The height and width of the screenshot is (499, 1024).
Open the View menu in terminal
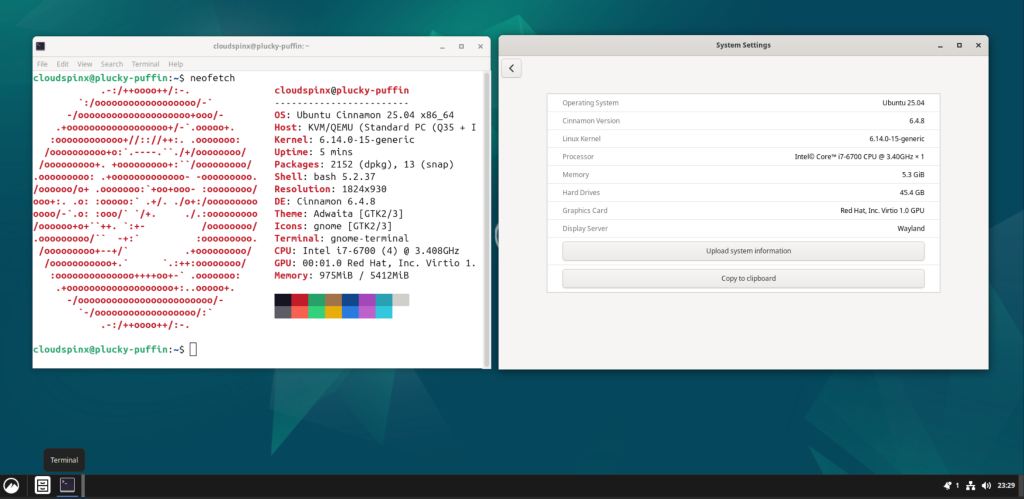click(85, 64)
